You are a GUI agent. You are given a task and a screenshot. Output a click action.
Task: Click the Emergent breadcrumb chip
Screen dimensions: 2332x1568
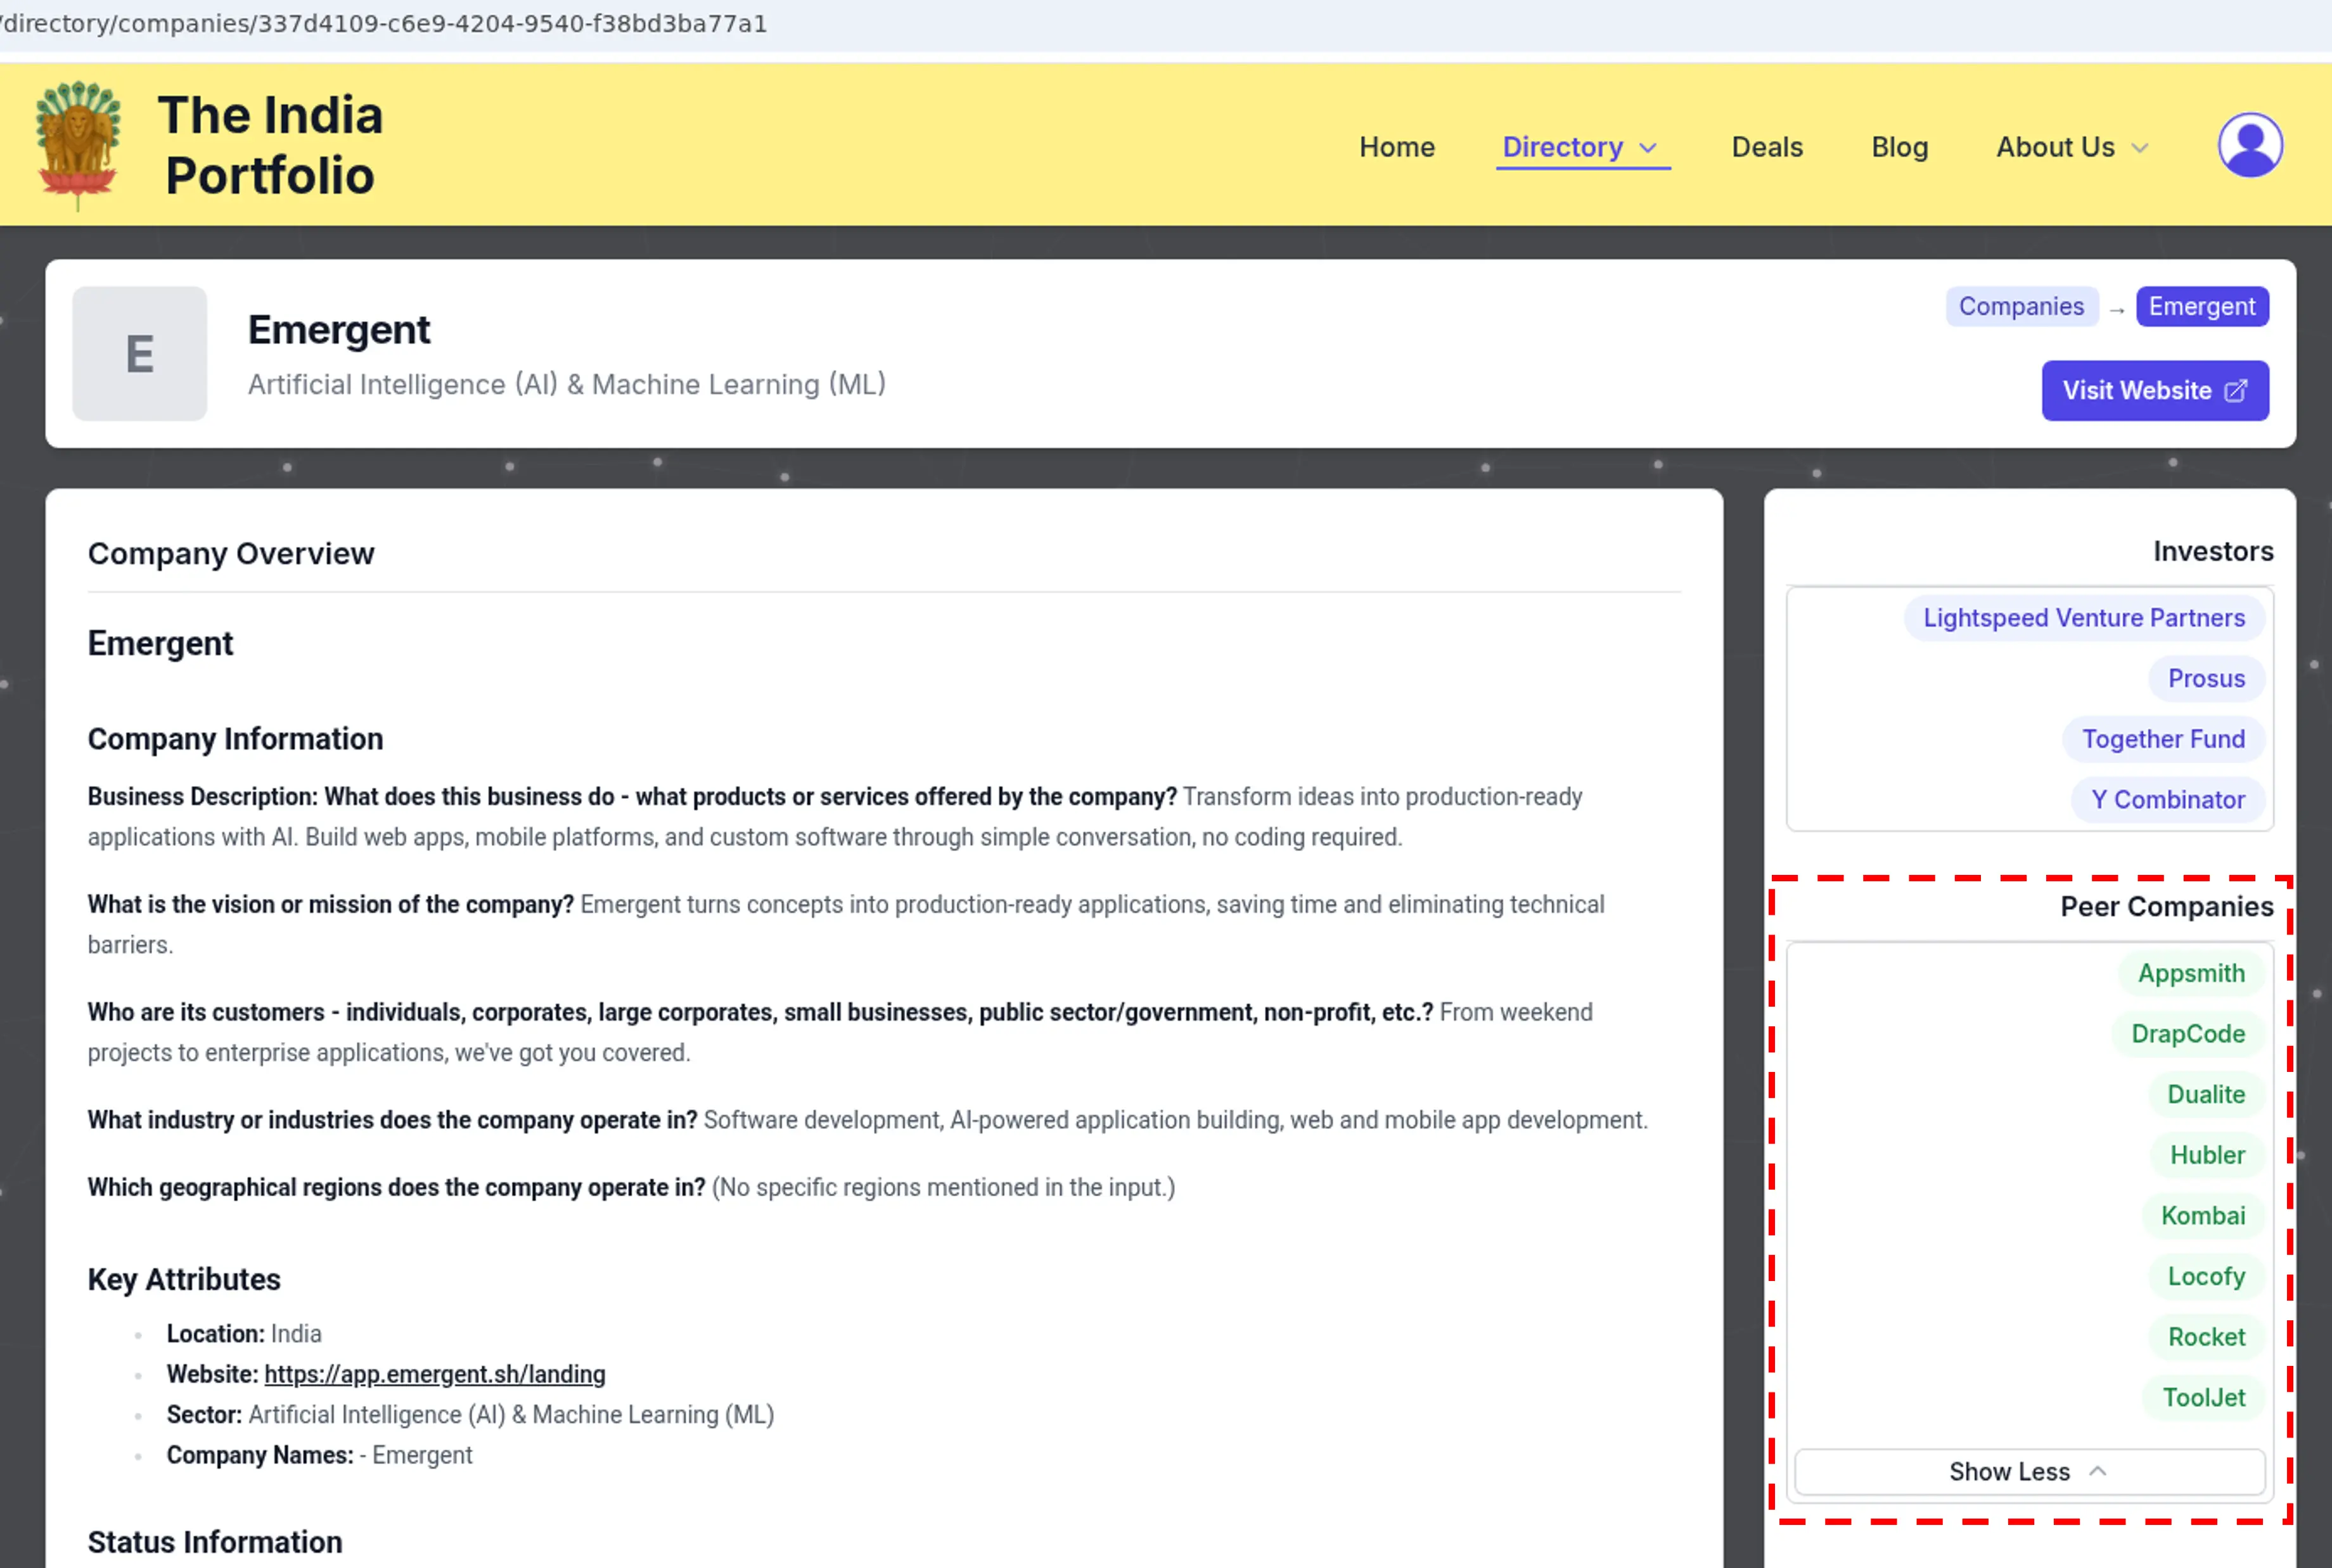click(2201, 306)
